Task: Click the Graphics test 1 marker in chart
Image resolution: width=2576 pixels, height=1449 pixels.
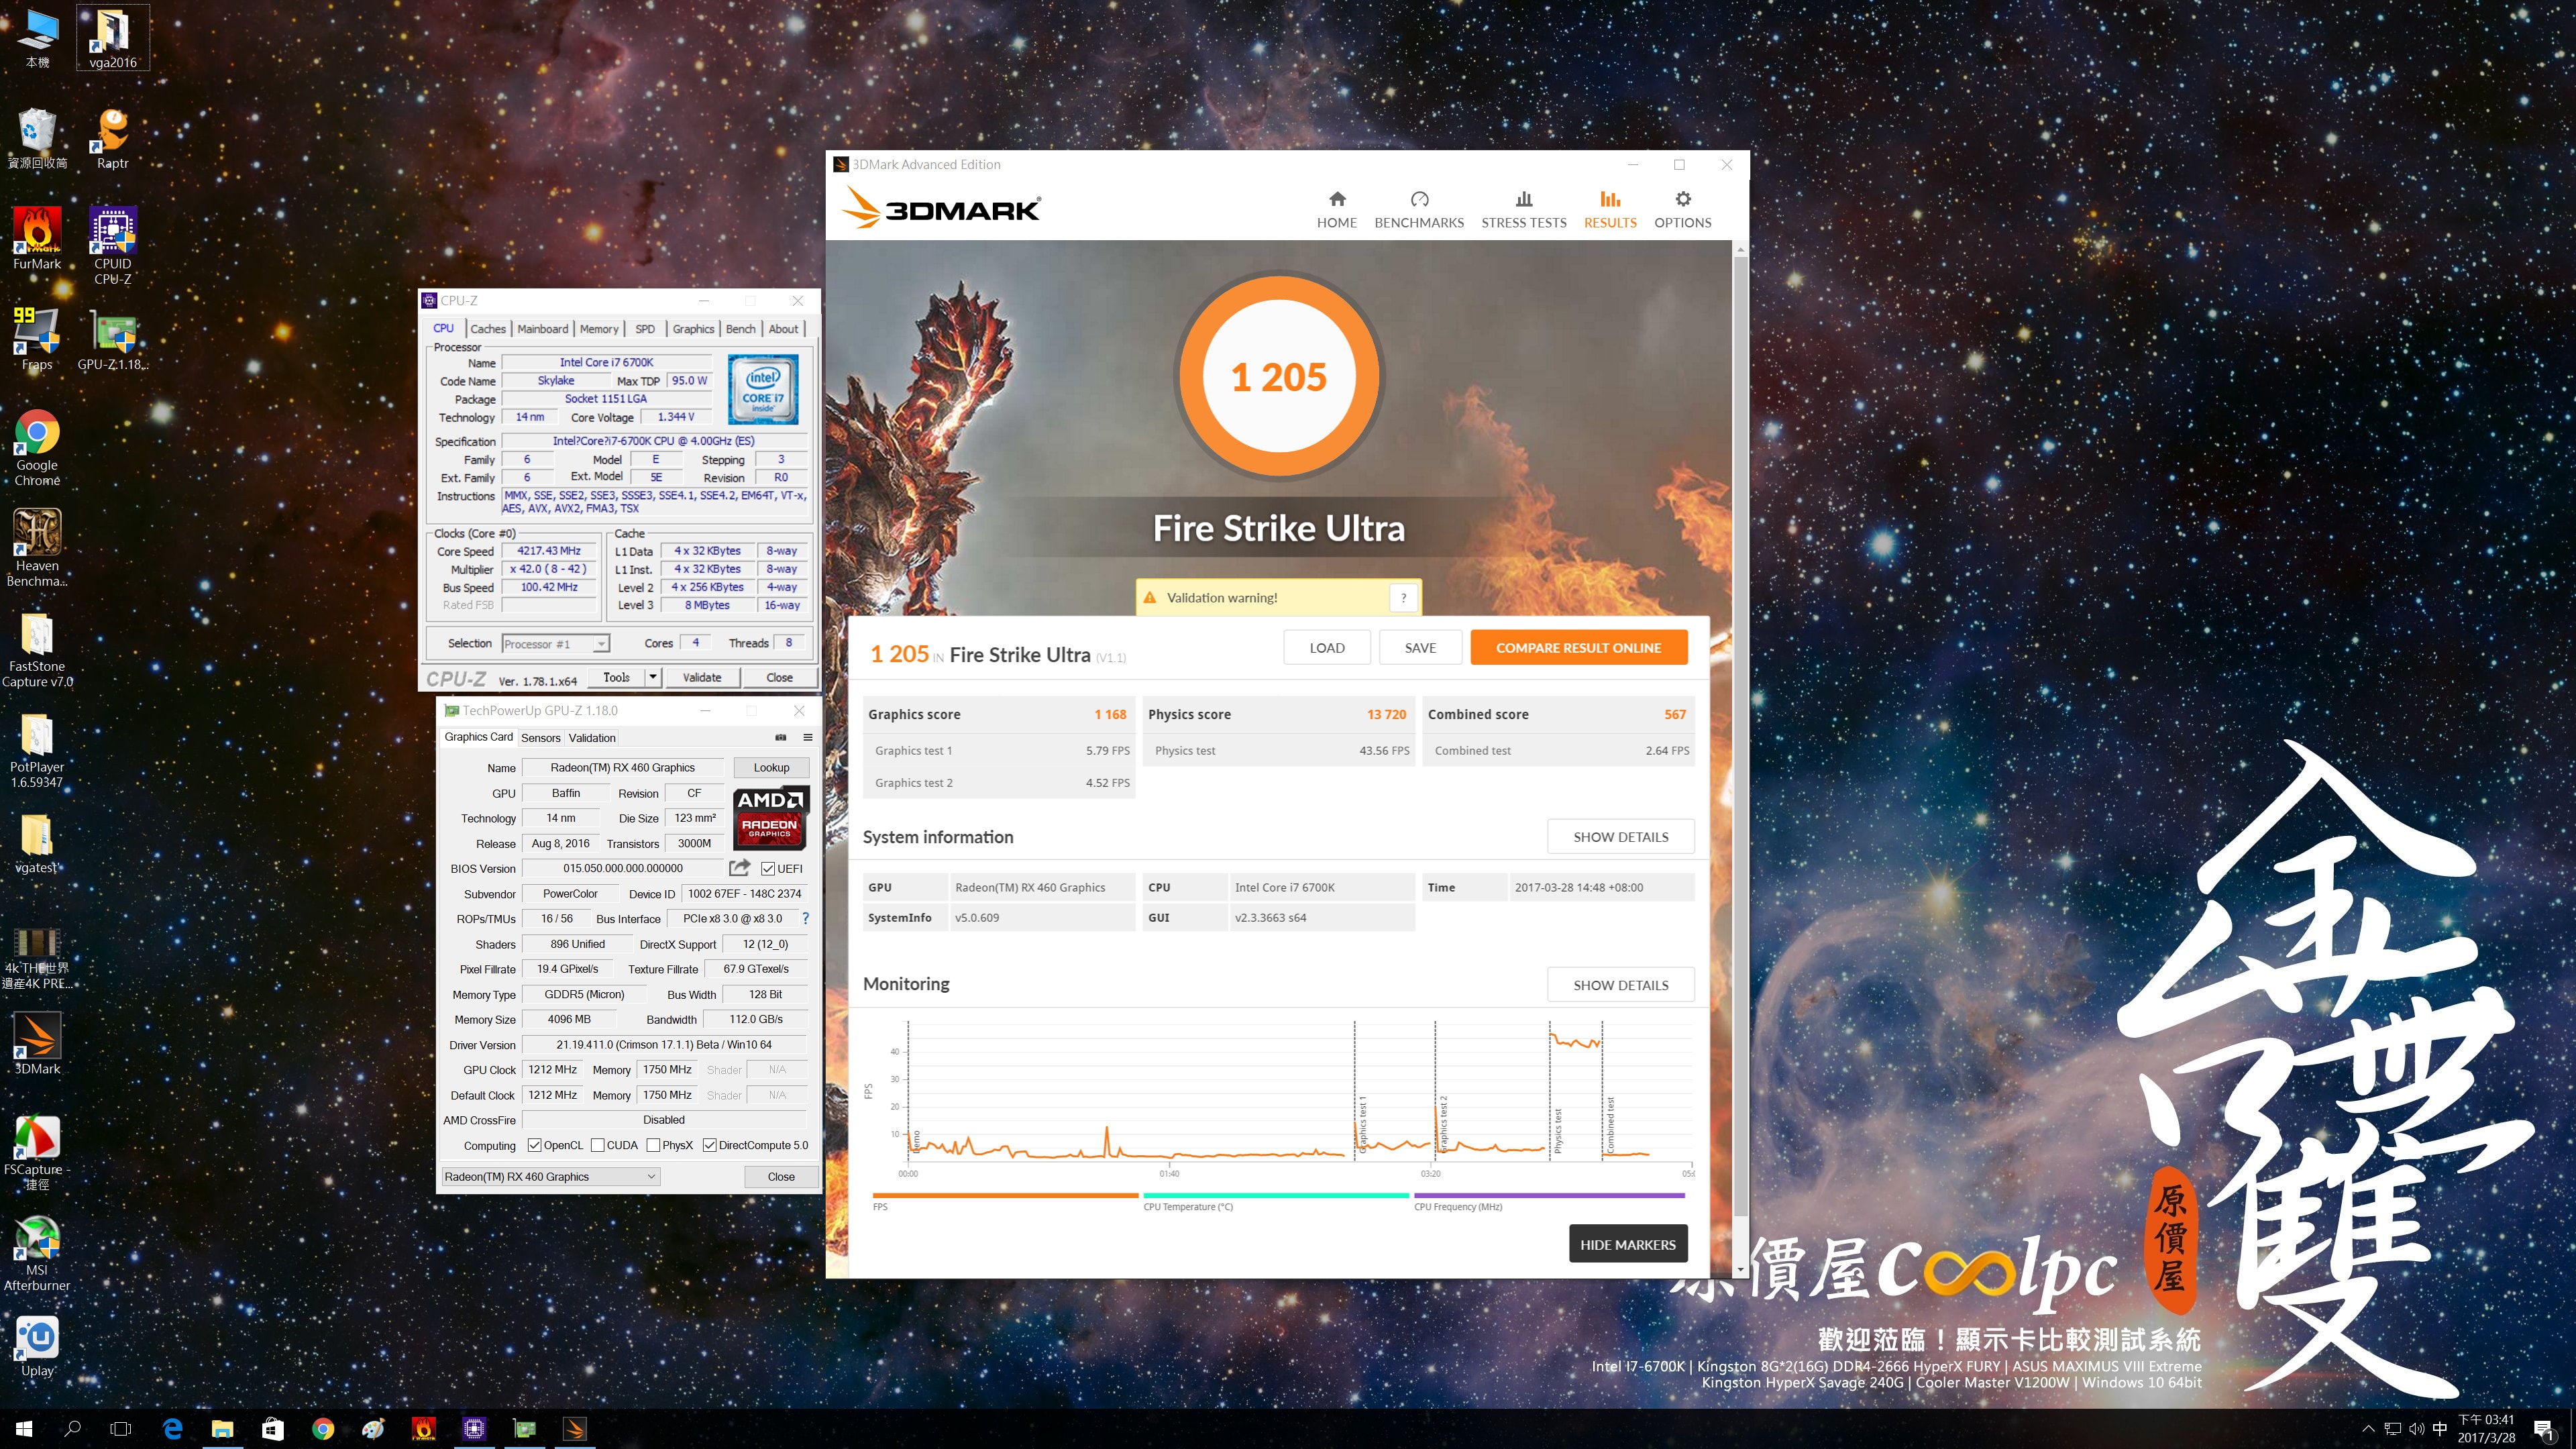Action: coord(1362,1124)
